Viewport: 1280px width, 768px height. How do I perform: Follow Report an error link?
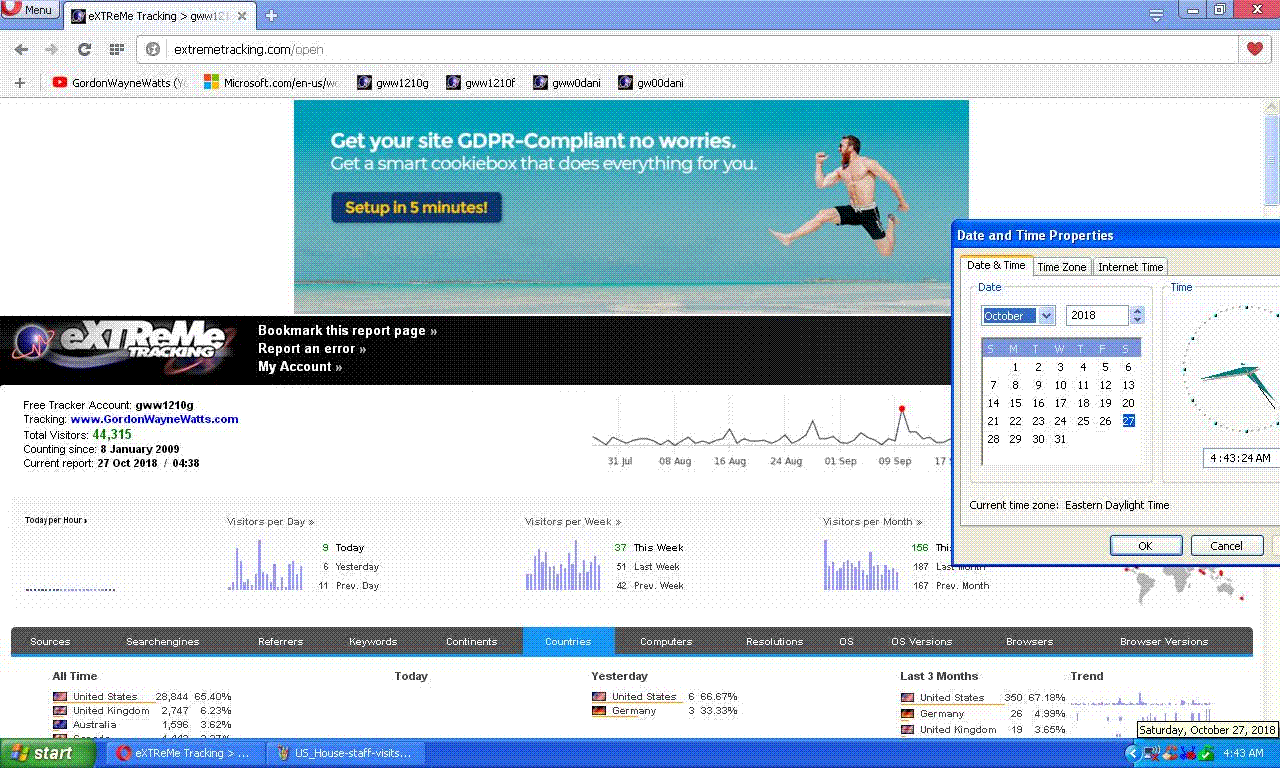[312, 349]
